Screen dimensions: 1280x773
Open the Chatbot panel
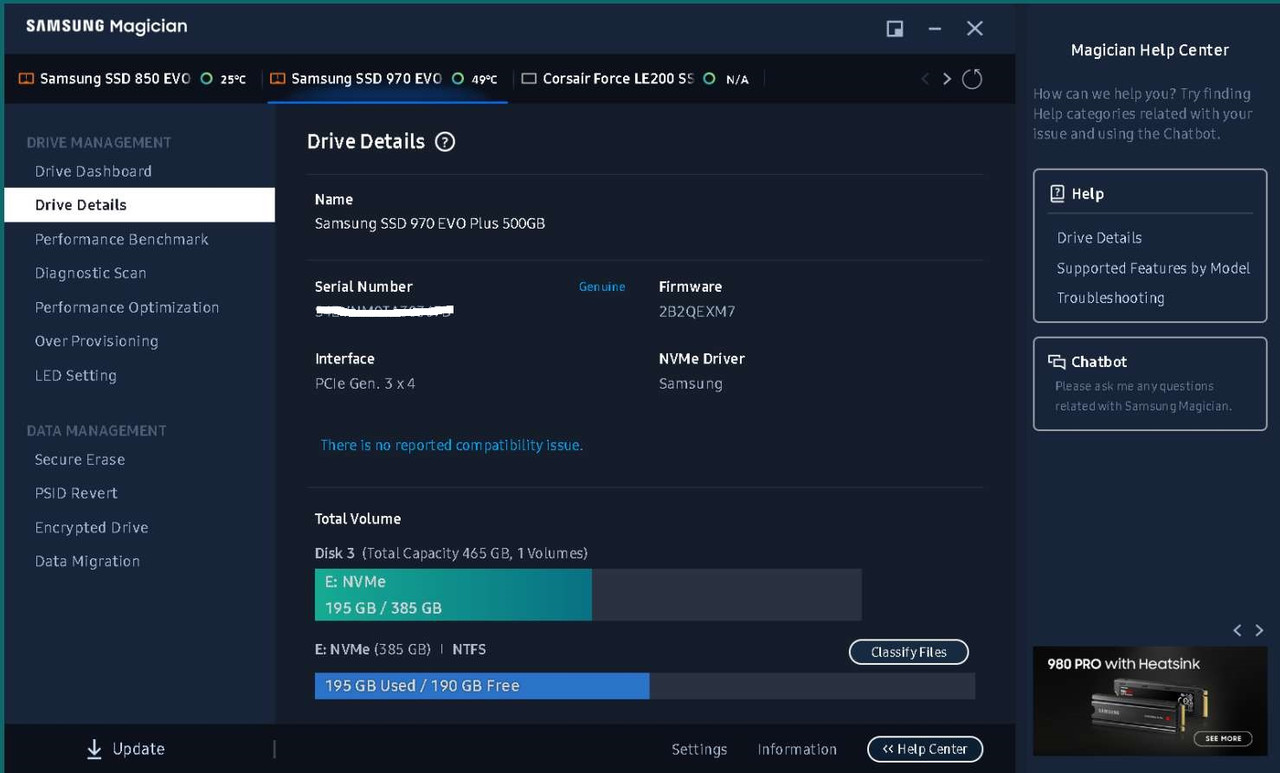[x=1150, y=384]
